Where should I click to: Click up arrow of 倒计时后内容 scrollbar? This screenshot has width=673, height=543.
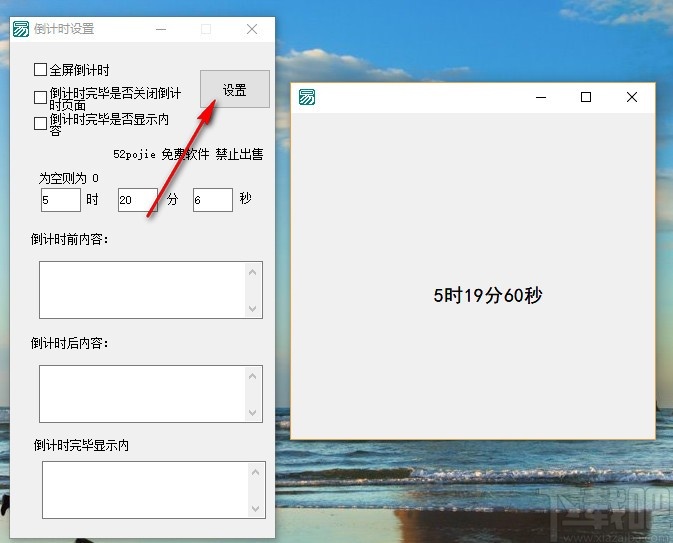tap(253, 376)
